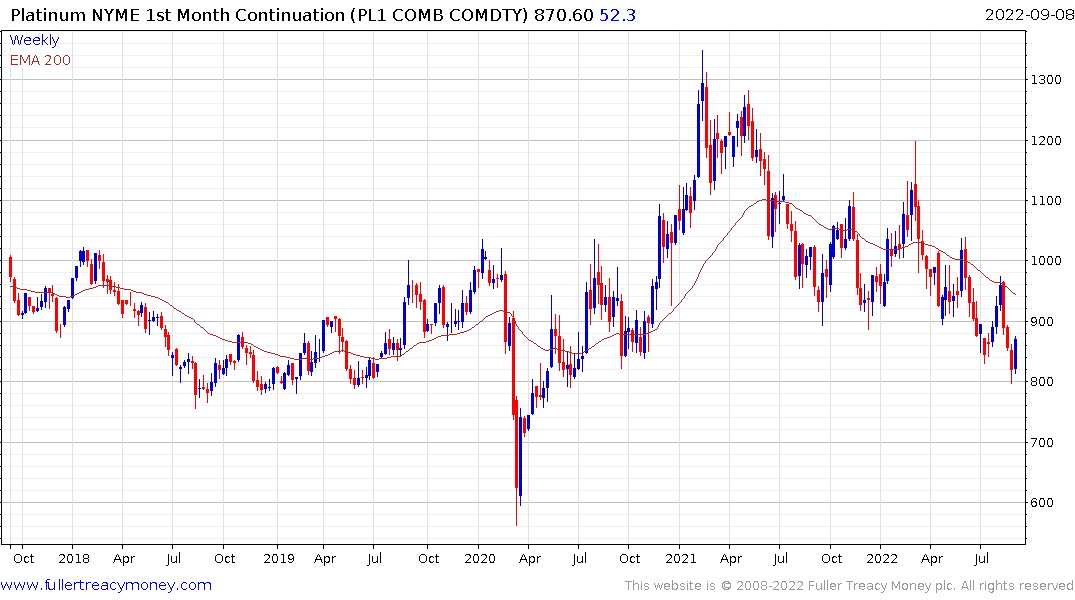This screenshot has height=600, width=1075.
Task: Select the 'EMA 200' legend label
Action: coord(40,60)
